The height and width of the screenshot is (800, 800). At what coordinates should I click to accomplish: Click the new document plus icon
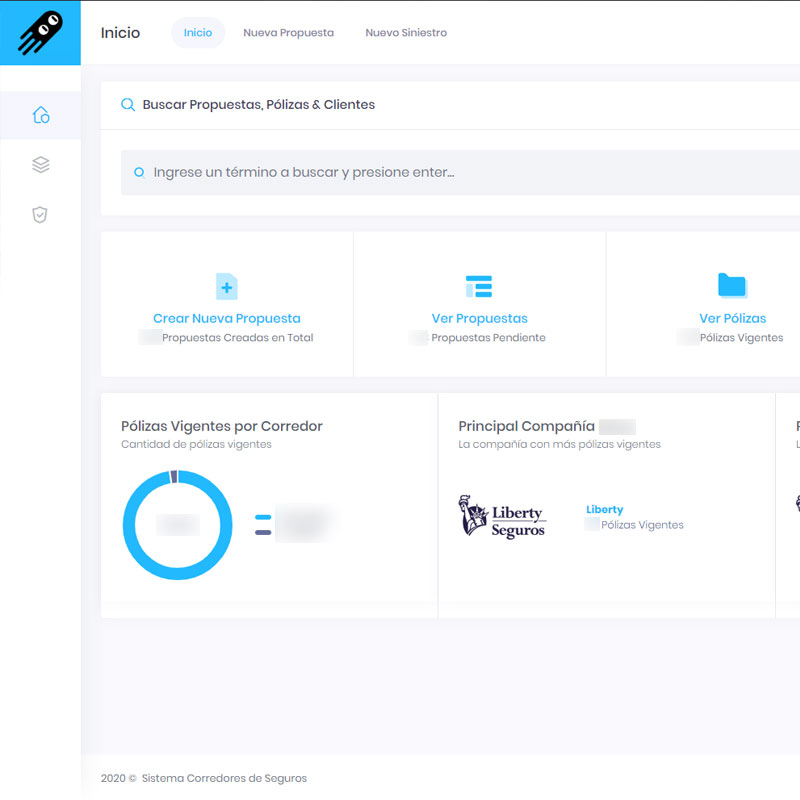[227, 287]
